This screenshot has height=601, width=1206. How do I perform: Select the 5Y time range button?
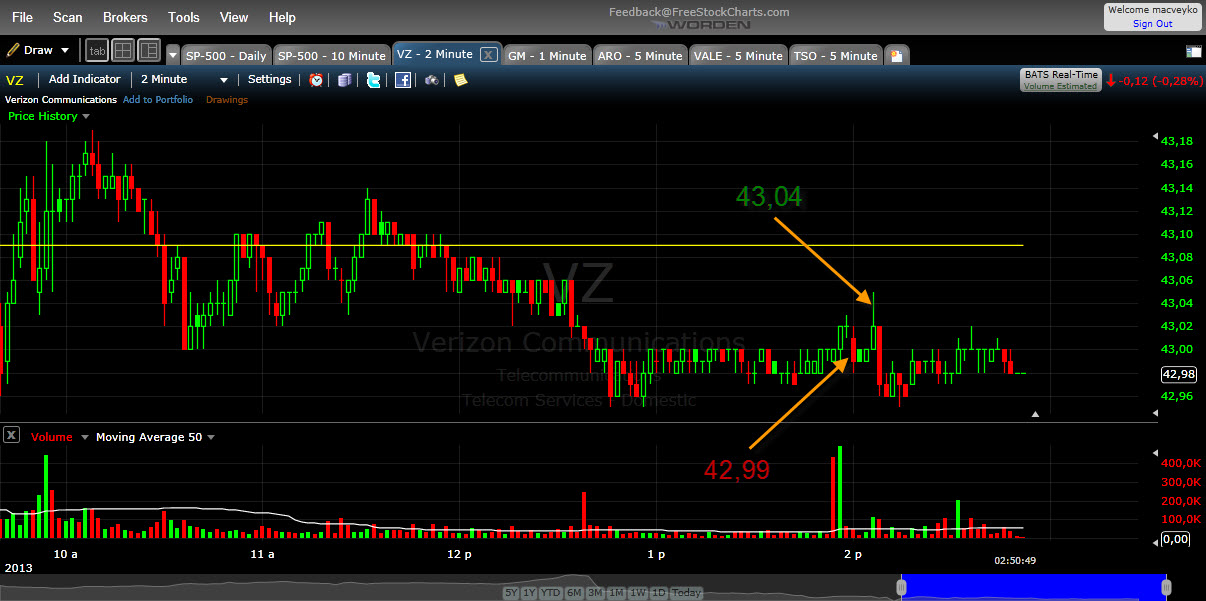pyautogui.click(x=511, y=593)
